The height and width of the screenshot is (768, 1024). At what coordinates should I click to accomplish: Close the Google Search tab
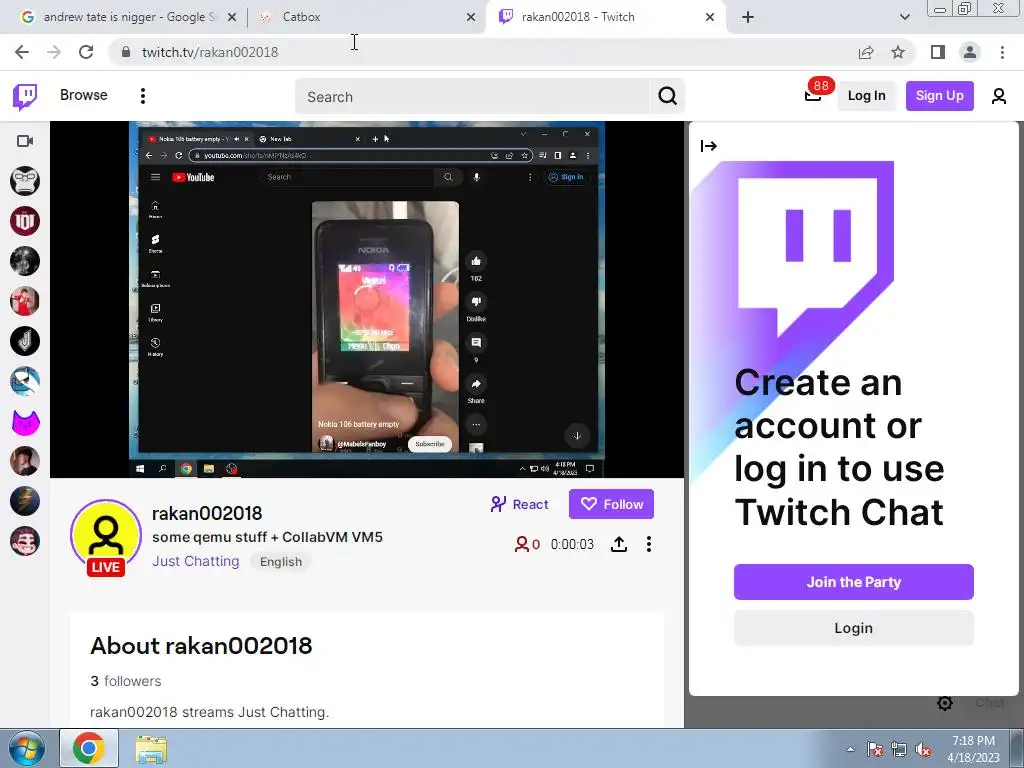[232, 18]
